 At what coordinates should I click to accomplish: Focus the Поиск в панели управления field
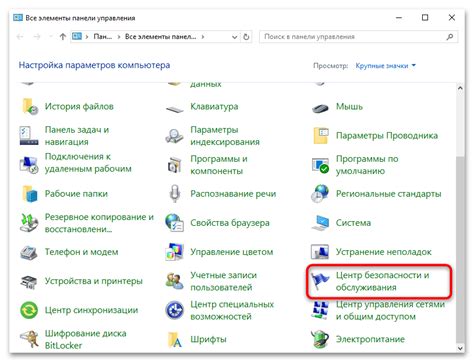(x=359, y=37)
